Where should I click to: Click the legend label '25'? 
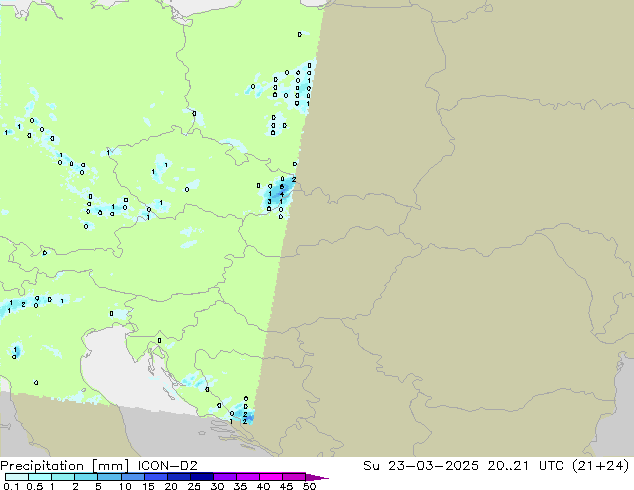pyautogui.click(x=194, y=486)
